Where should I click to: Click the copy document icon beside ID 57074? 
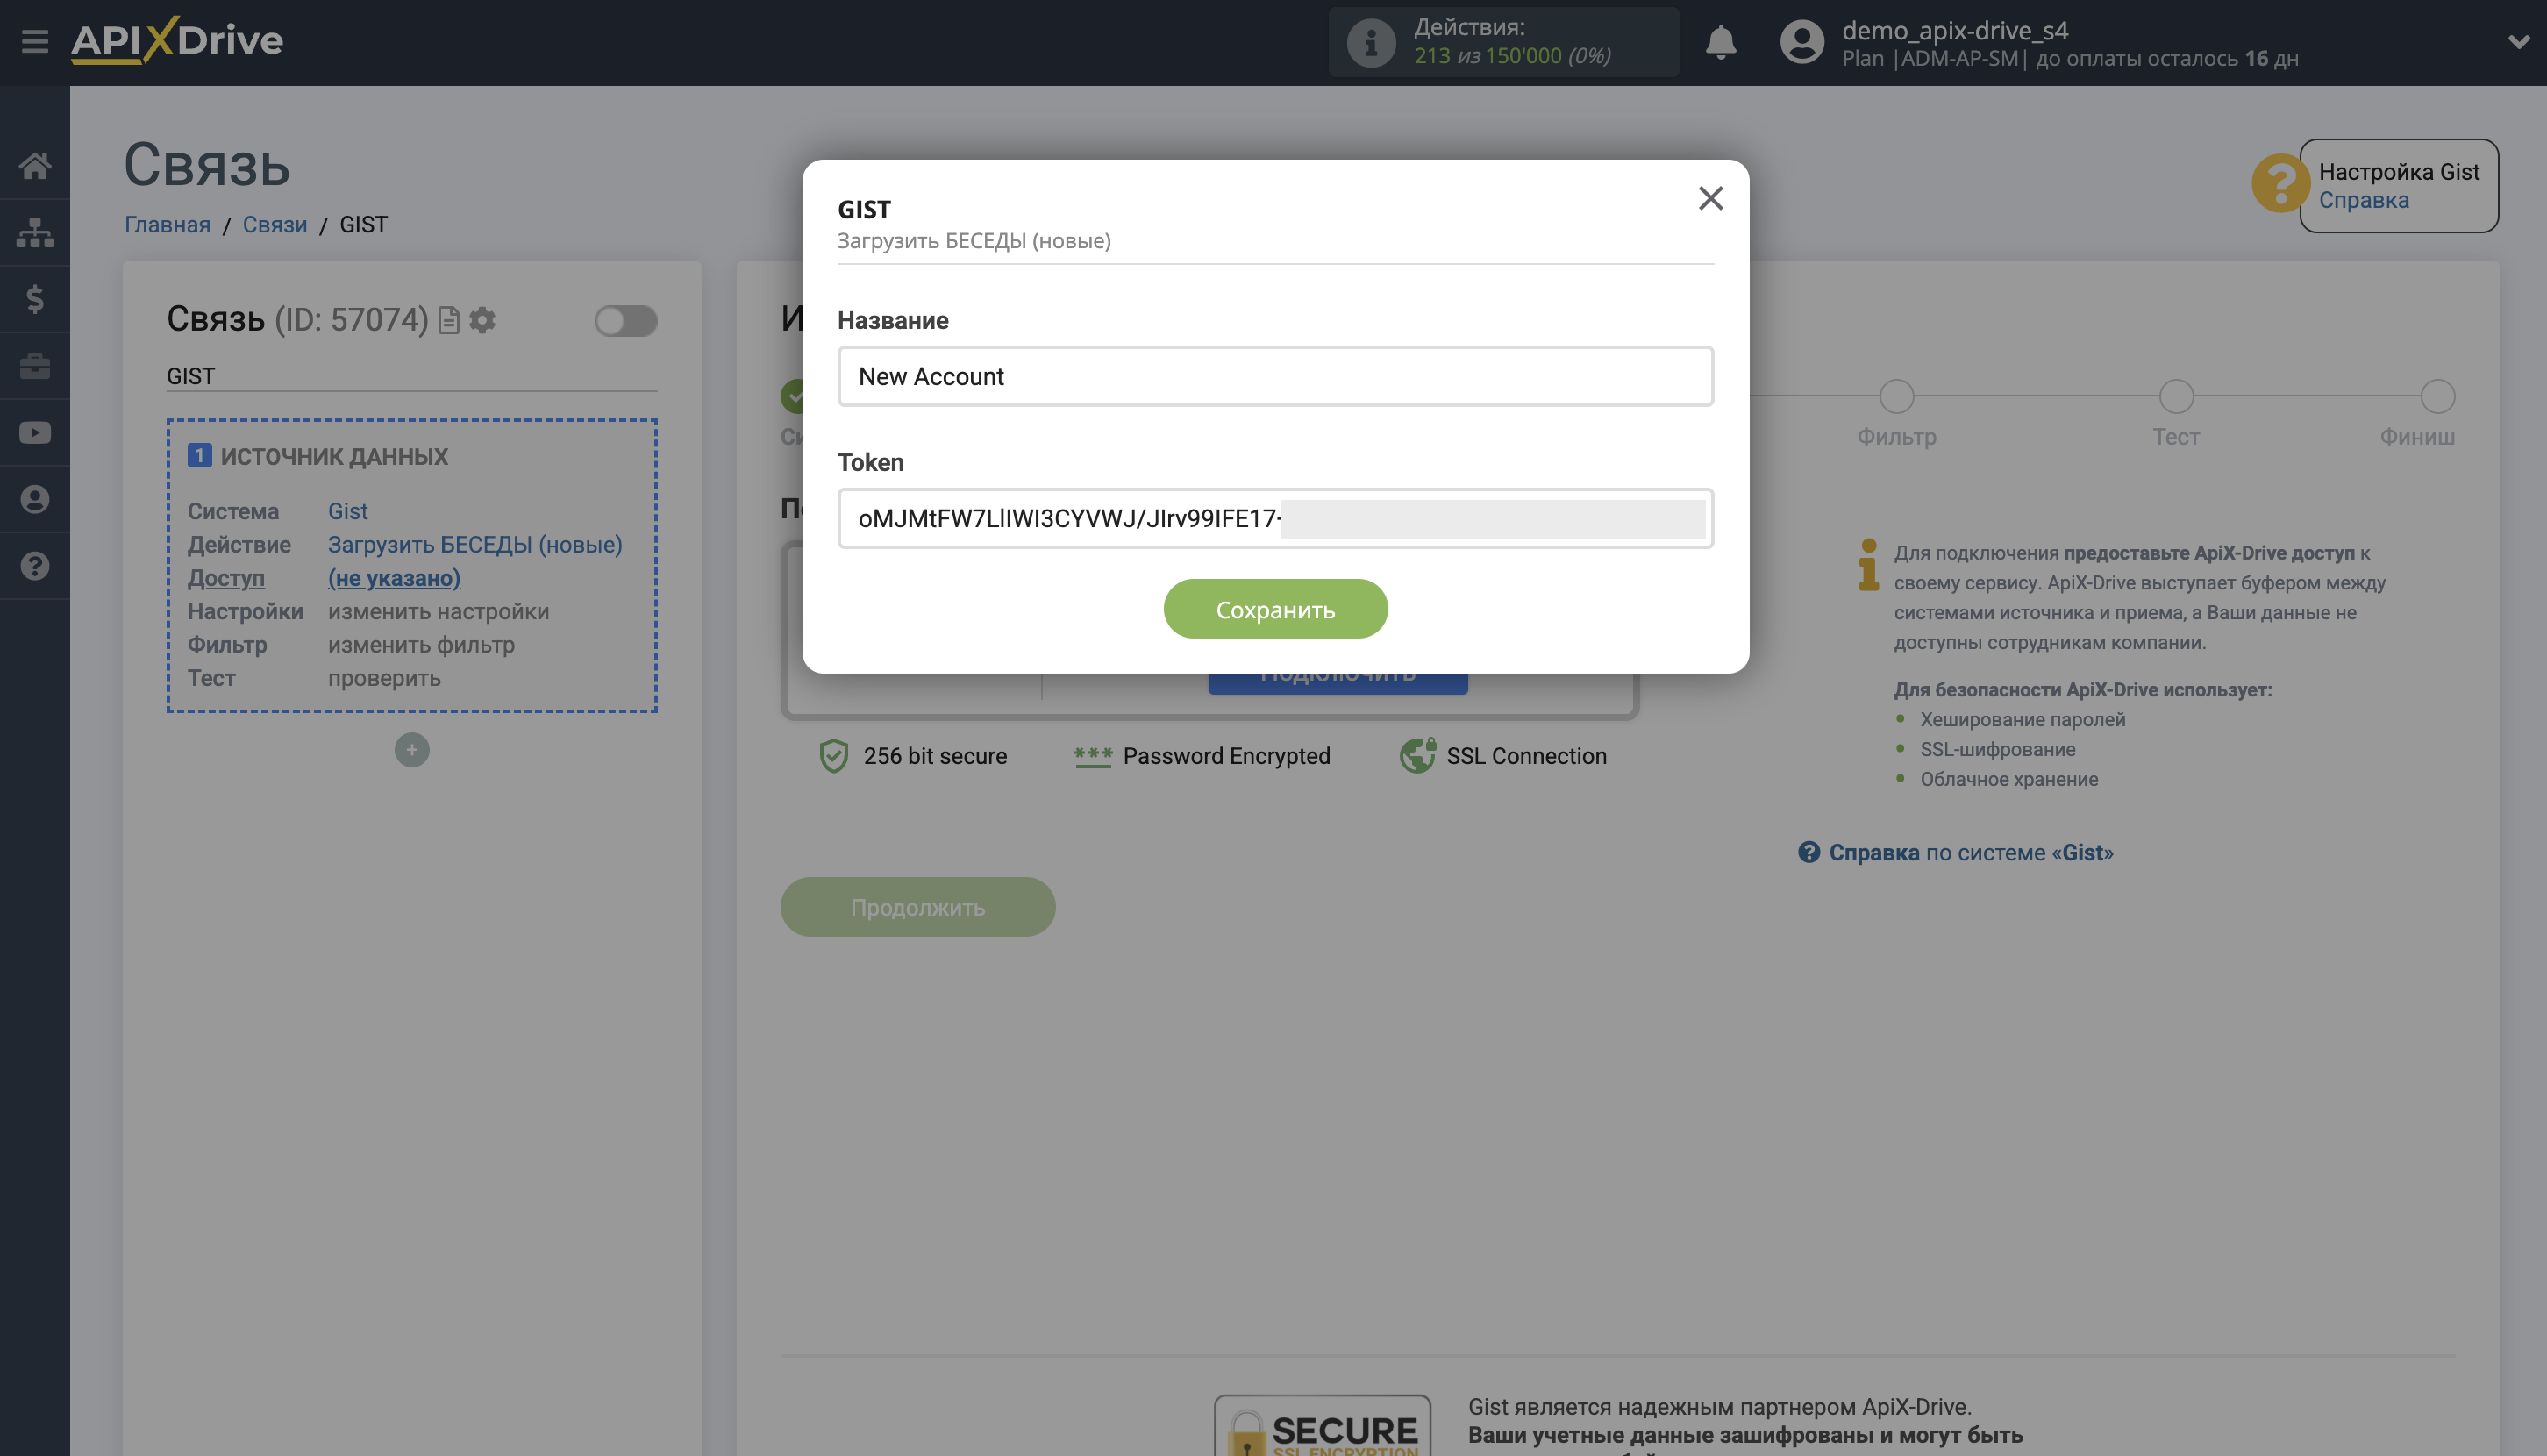coord(449,320)
